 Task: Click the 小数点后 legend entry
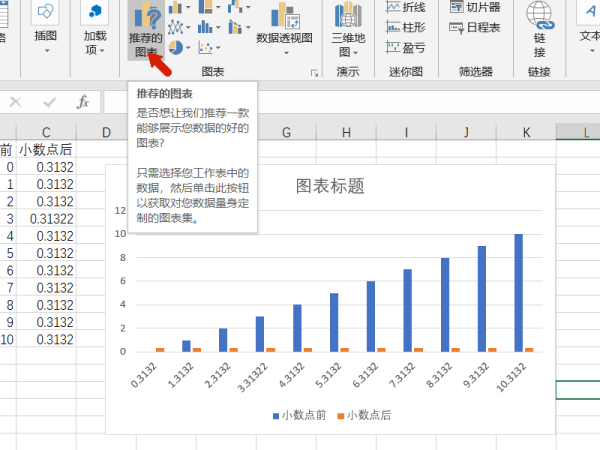[x=364, y=415]
